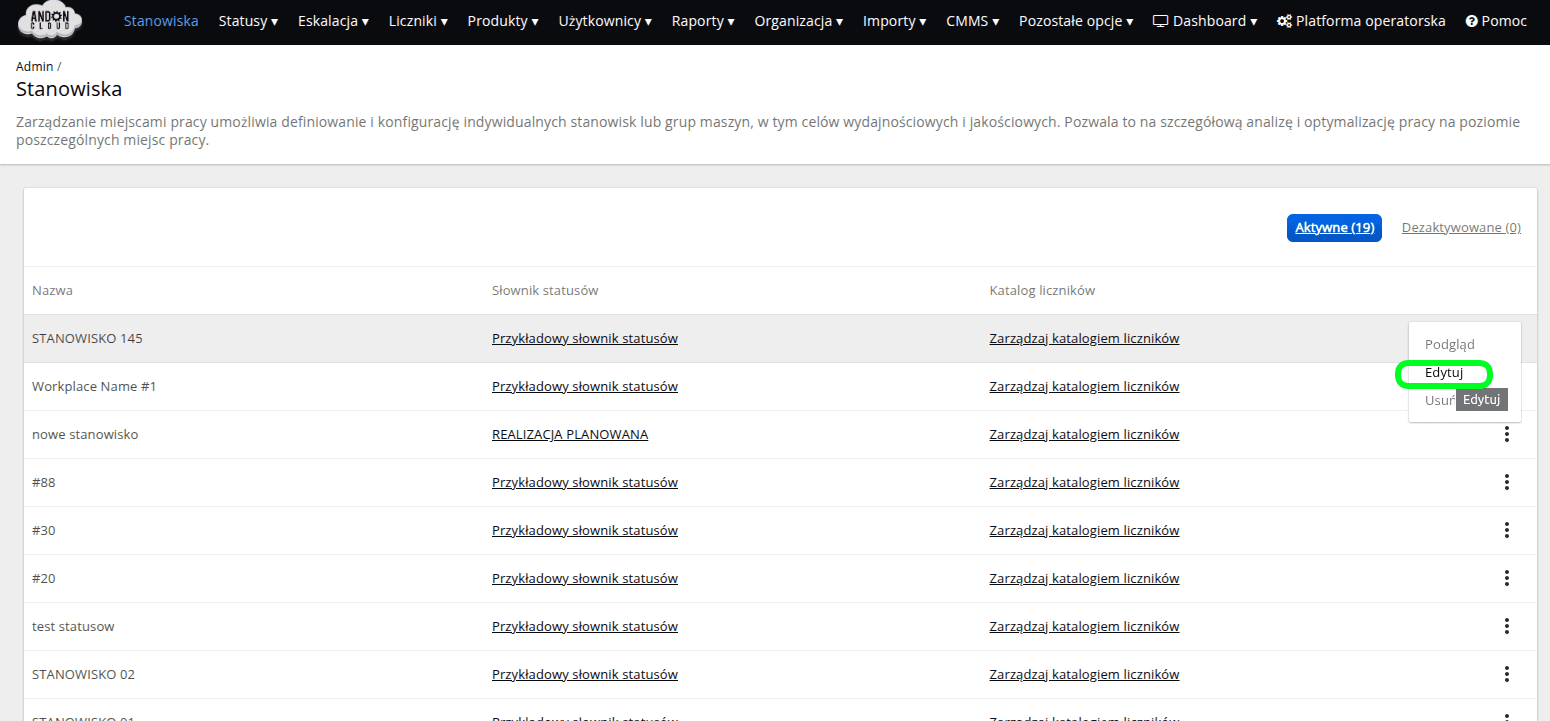1550x721 pixels.
Task: Open actions menu for row "nowe stanowisko"
Action: [1507, 434]
